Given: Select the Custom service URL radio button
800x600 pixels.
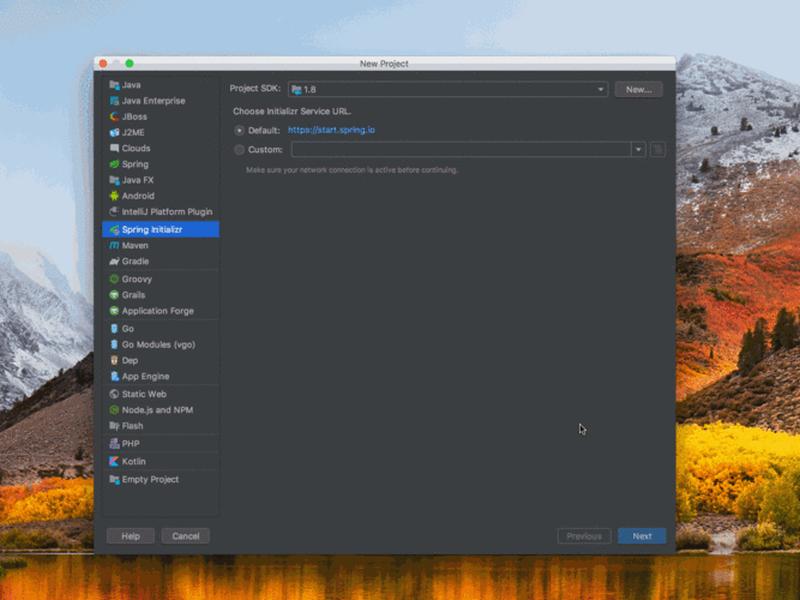Looking at the screenshot, I should 239,149.
